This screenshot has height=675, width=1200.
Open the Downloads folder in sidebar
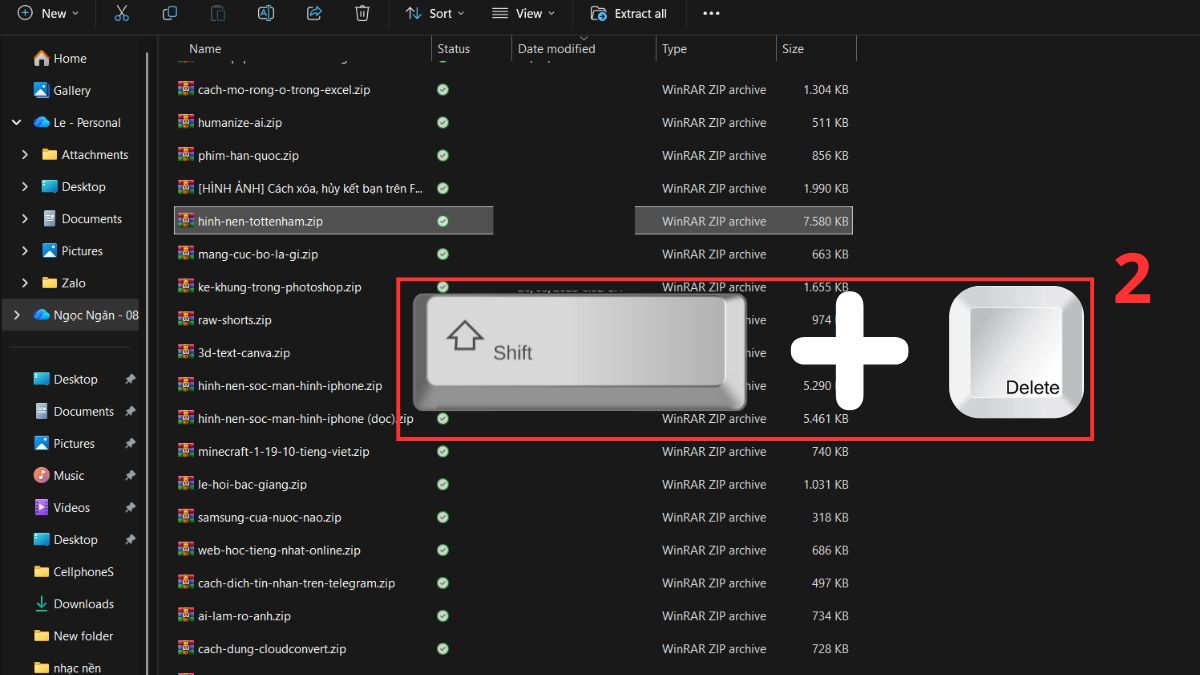click(82, 603)
